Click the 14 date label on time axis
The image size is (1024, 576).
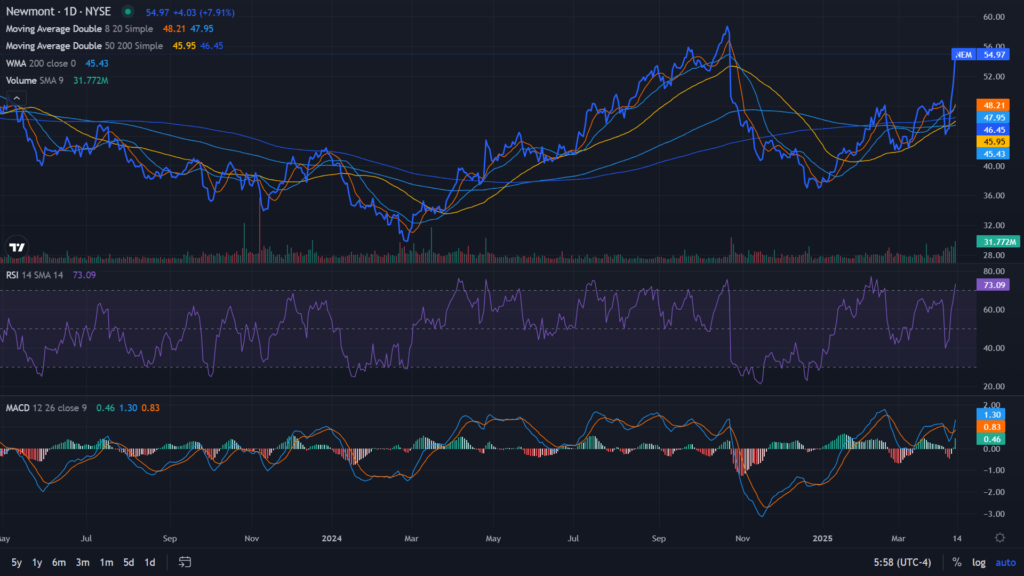(x=957, y=538)
